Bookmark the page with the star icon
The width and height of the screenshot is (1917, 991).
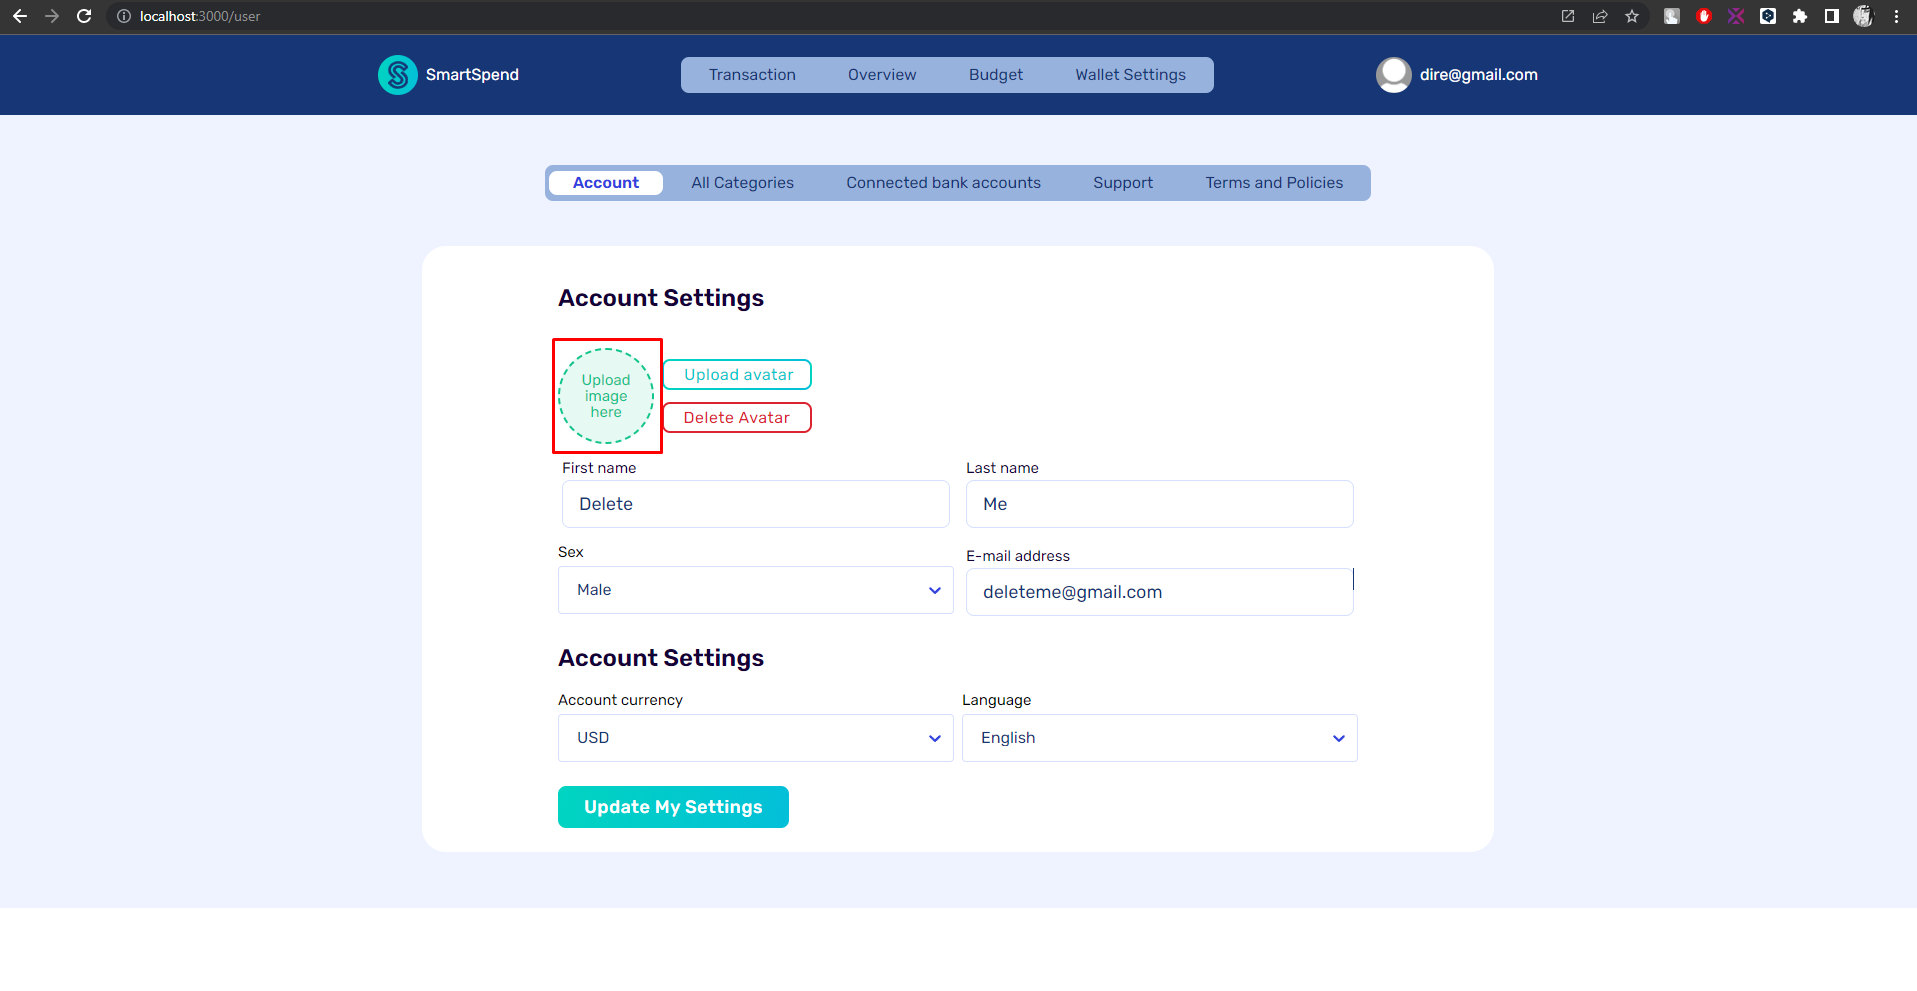tap(1633, 16)
